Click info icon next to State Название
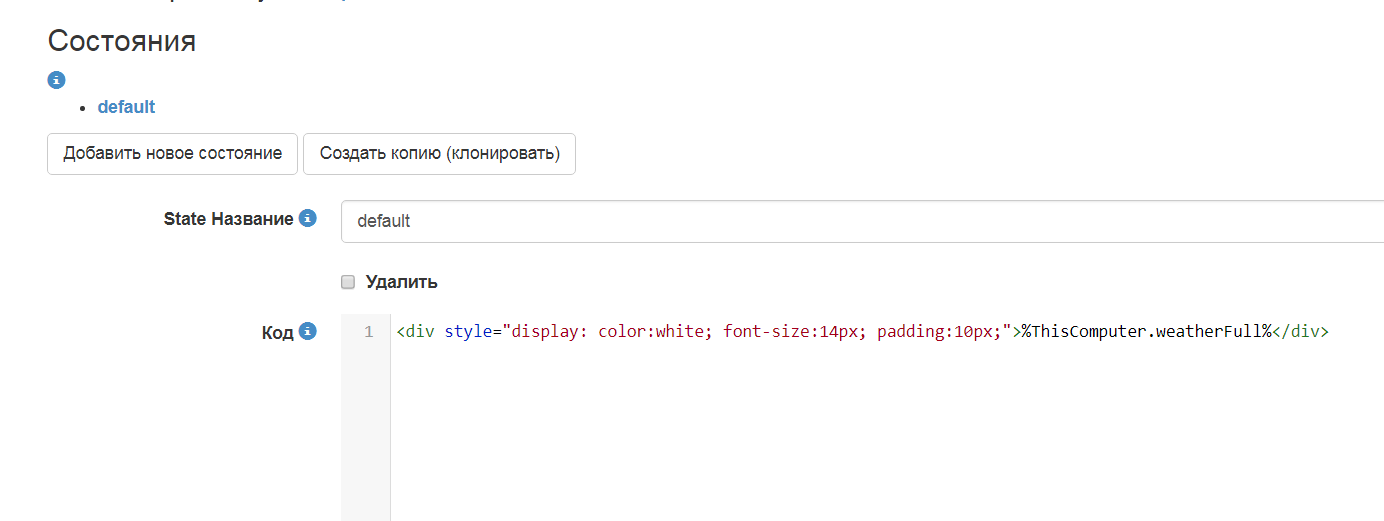This screenshot has height=521, width=1384. click(308, 218)
